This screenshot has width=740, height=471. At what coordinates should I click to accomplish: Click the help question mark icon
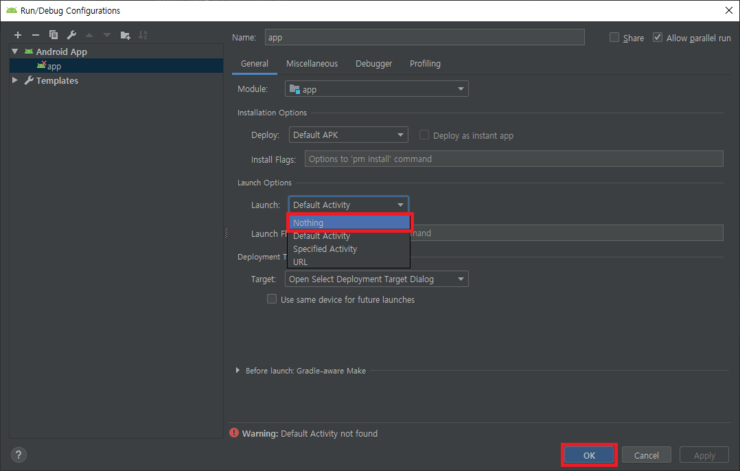(18, 455)
